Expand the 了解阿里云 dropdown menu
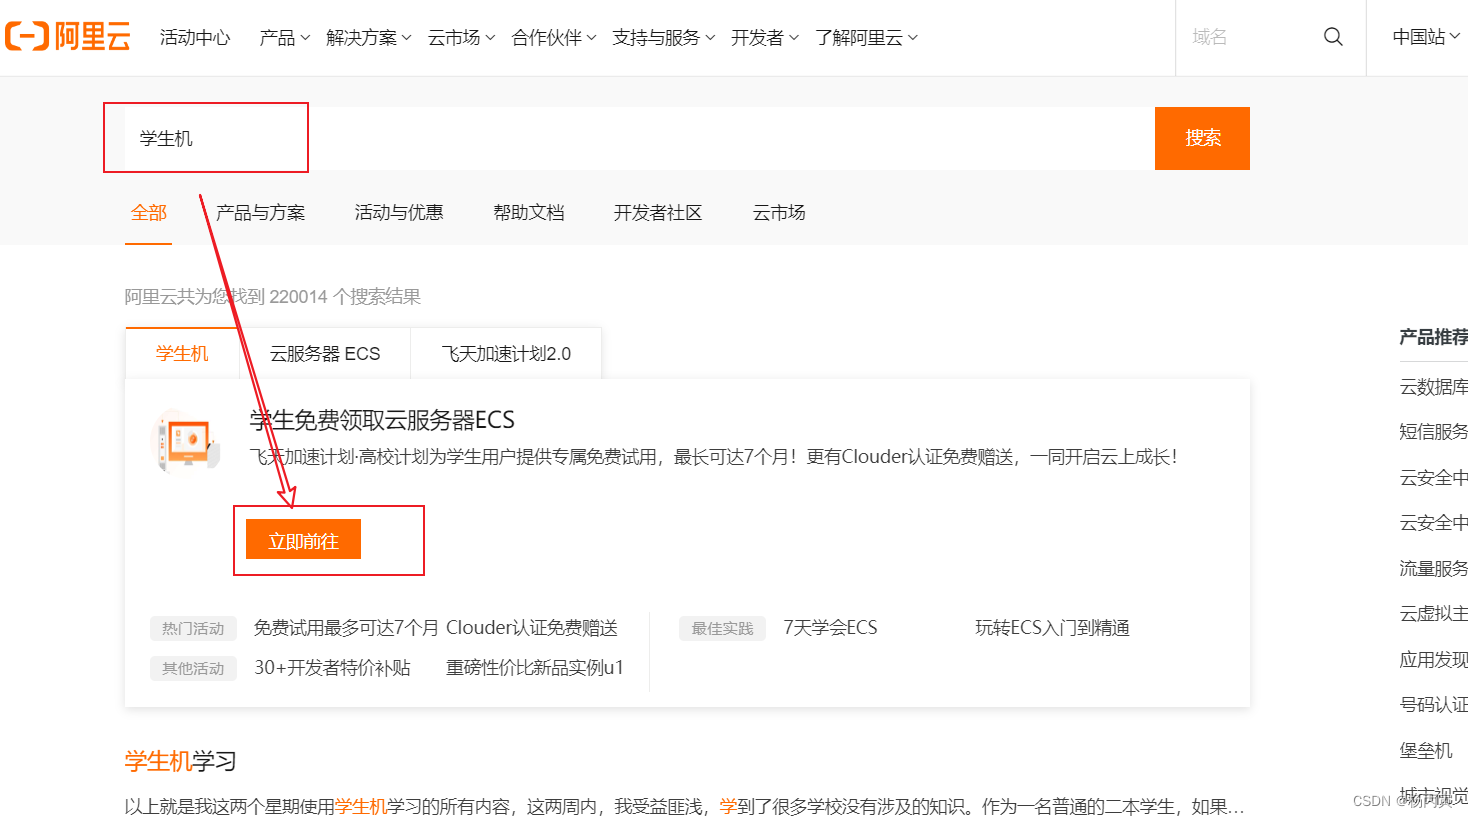This screenshot has width=1468, height=818. click(866, 37)
